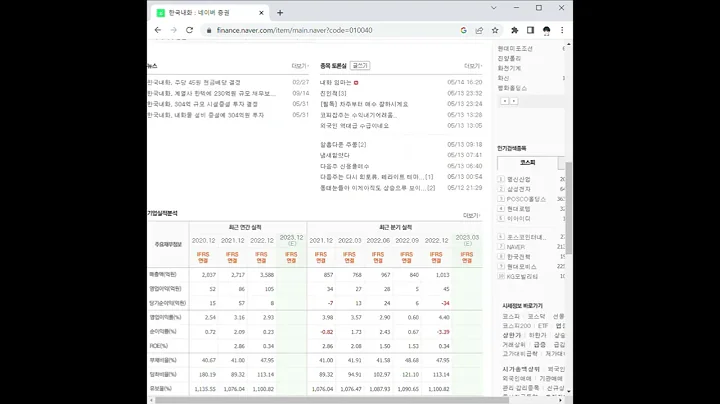Show the previous related-stocks page arrow

[x=505, y=101]
